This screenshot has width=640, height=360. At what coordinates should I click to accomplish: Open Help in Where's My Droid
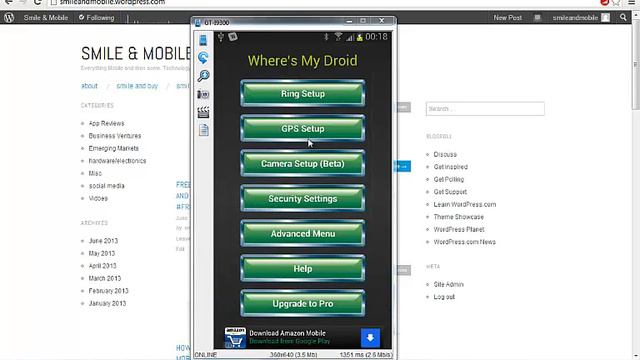point(302,269)
